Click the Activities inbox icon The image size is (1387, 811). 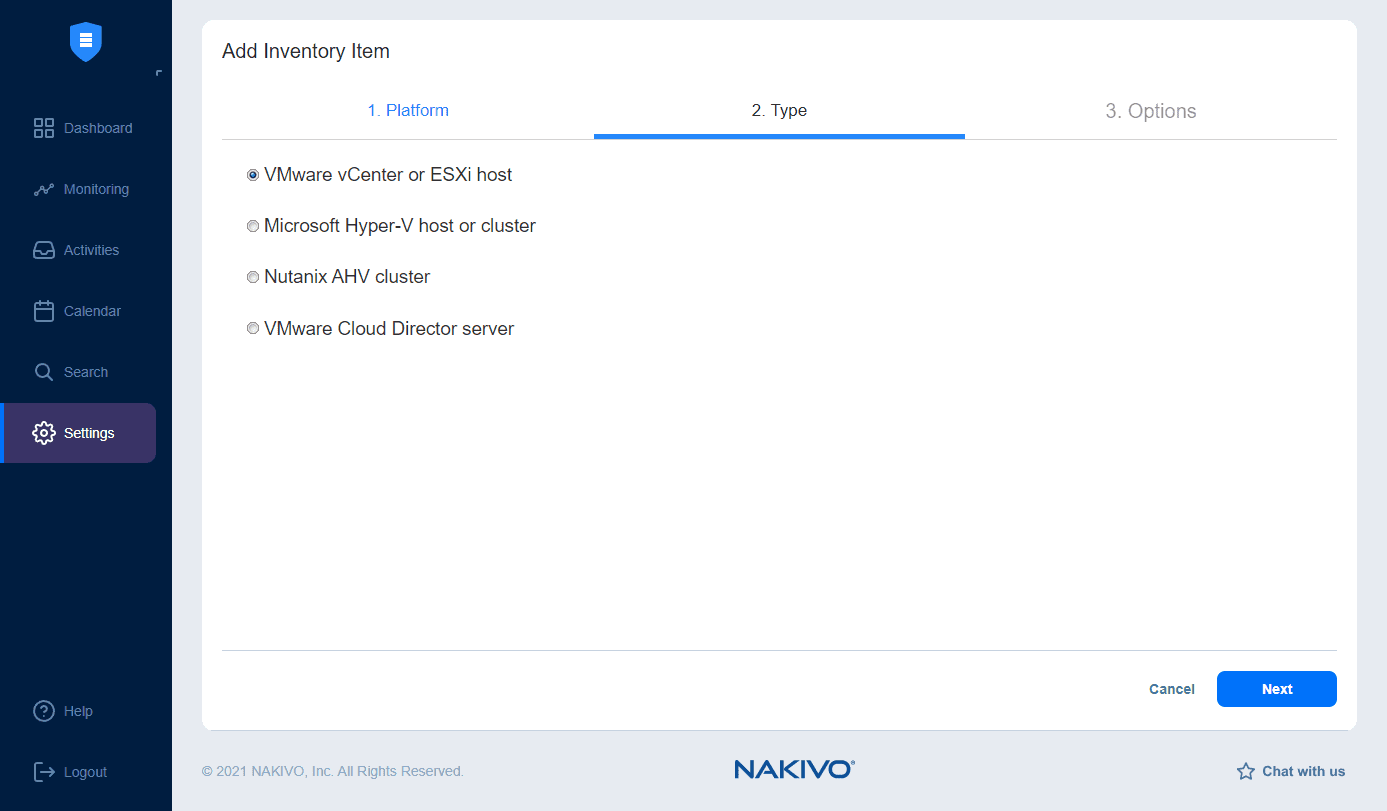coord(44,250)
